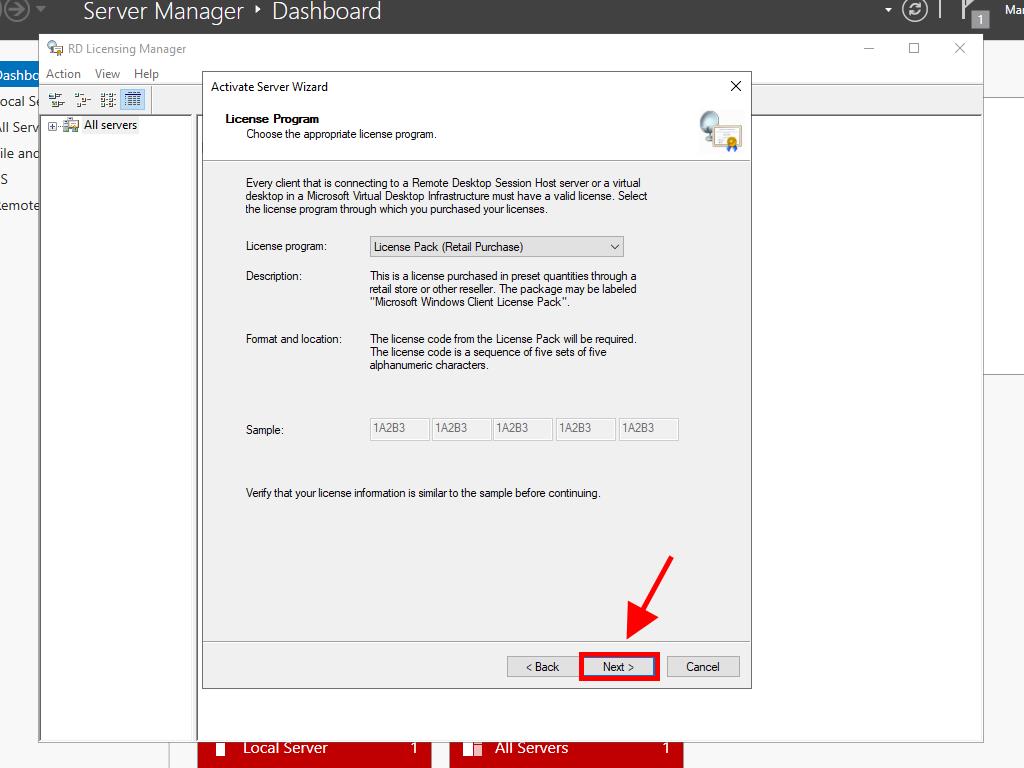Click the All Servers tile icon
This screenshot has height=768, width=1024.
472,749
